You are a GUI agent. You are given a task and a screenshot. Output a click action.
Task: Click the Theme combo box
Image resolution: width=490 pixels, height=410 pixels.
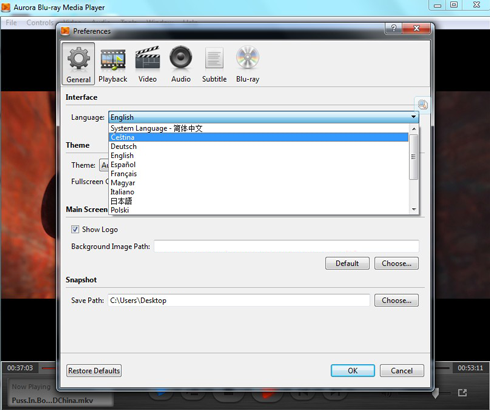tap(104, 165)
